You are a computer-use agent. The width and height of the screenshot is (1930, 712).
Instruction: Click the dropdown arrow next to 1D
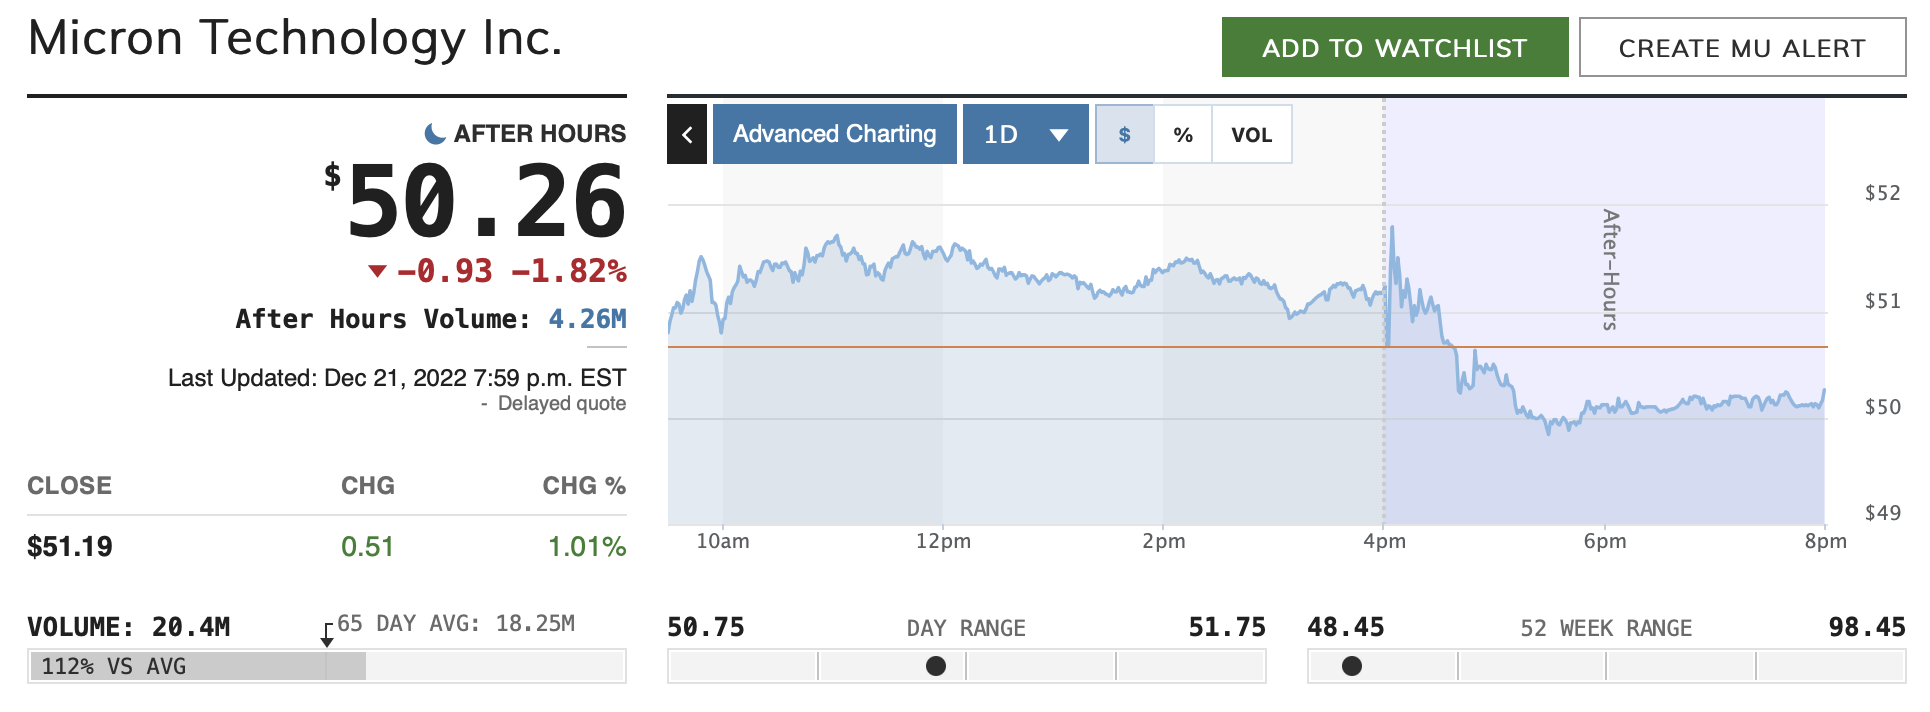pos(1059,135)
